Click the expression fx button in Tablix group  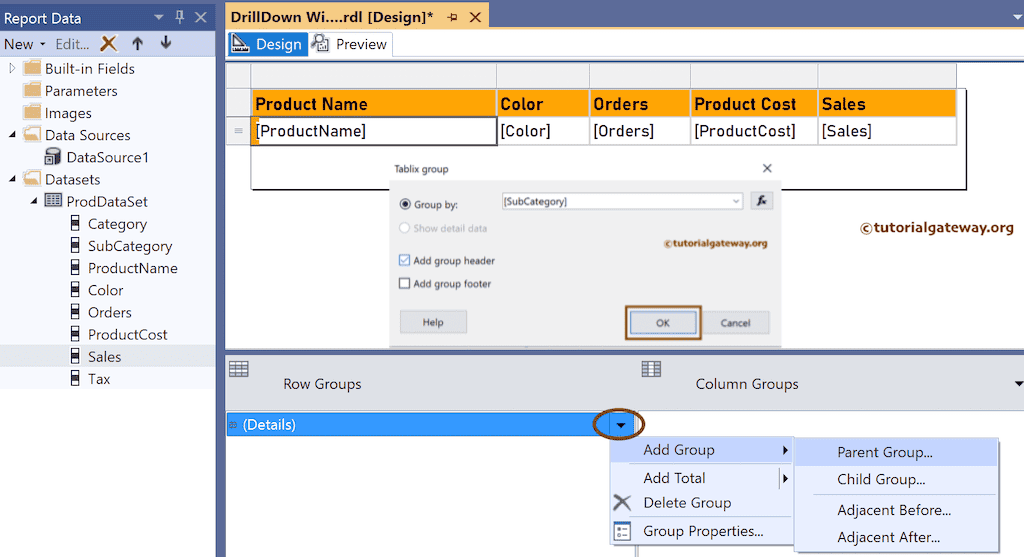(x=761, y=201)
